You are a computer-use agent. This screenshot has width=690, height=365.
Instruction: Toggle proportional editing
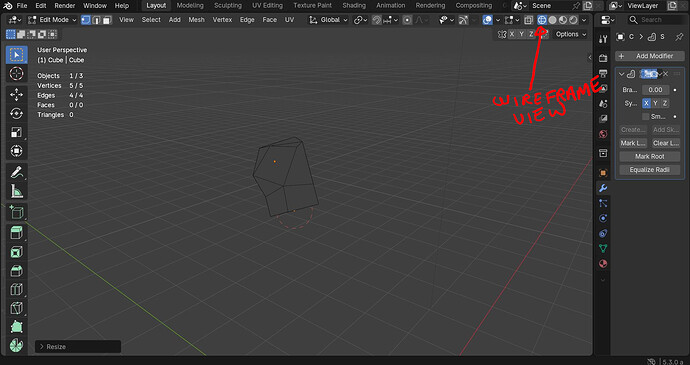click(x=407, y=20)
